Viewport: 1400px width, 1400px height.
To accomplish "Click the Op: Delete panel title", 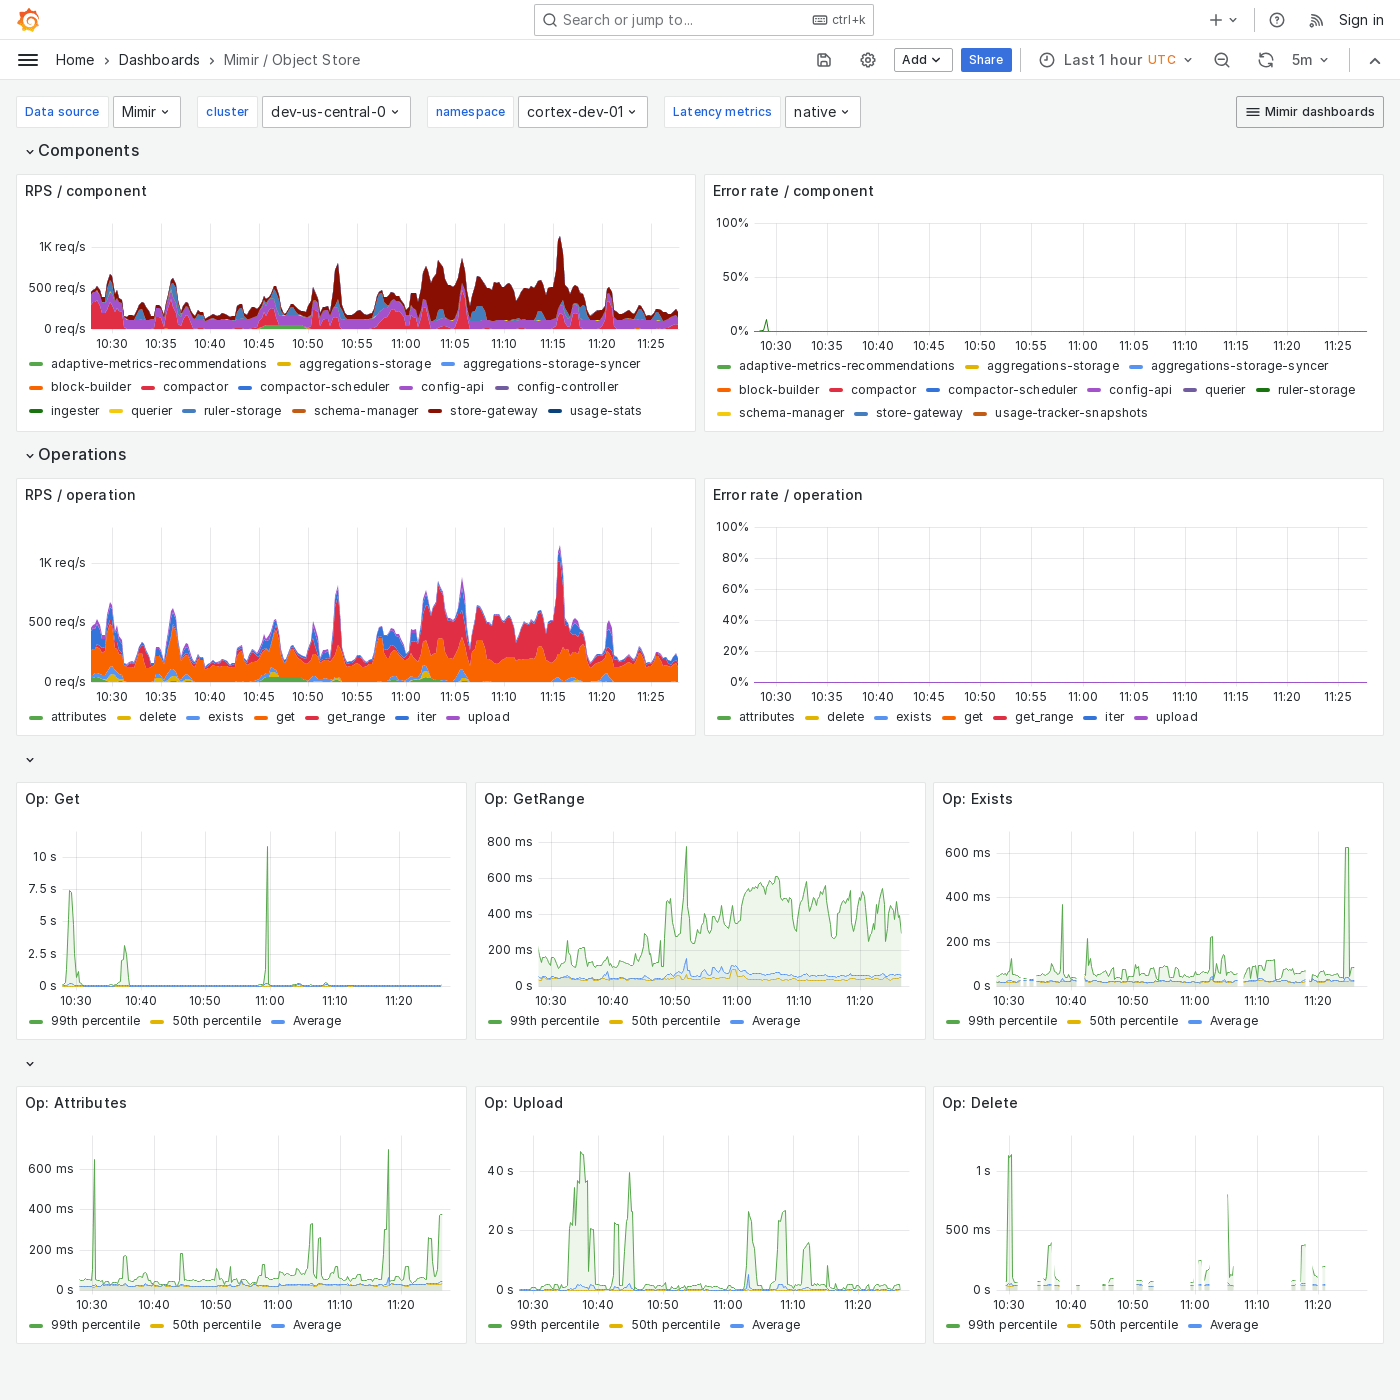I will [980, 1103].
